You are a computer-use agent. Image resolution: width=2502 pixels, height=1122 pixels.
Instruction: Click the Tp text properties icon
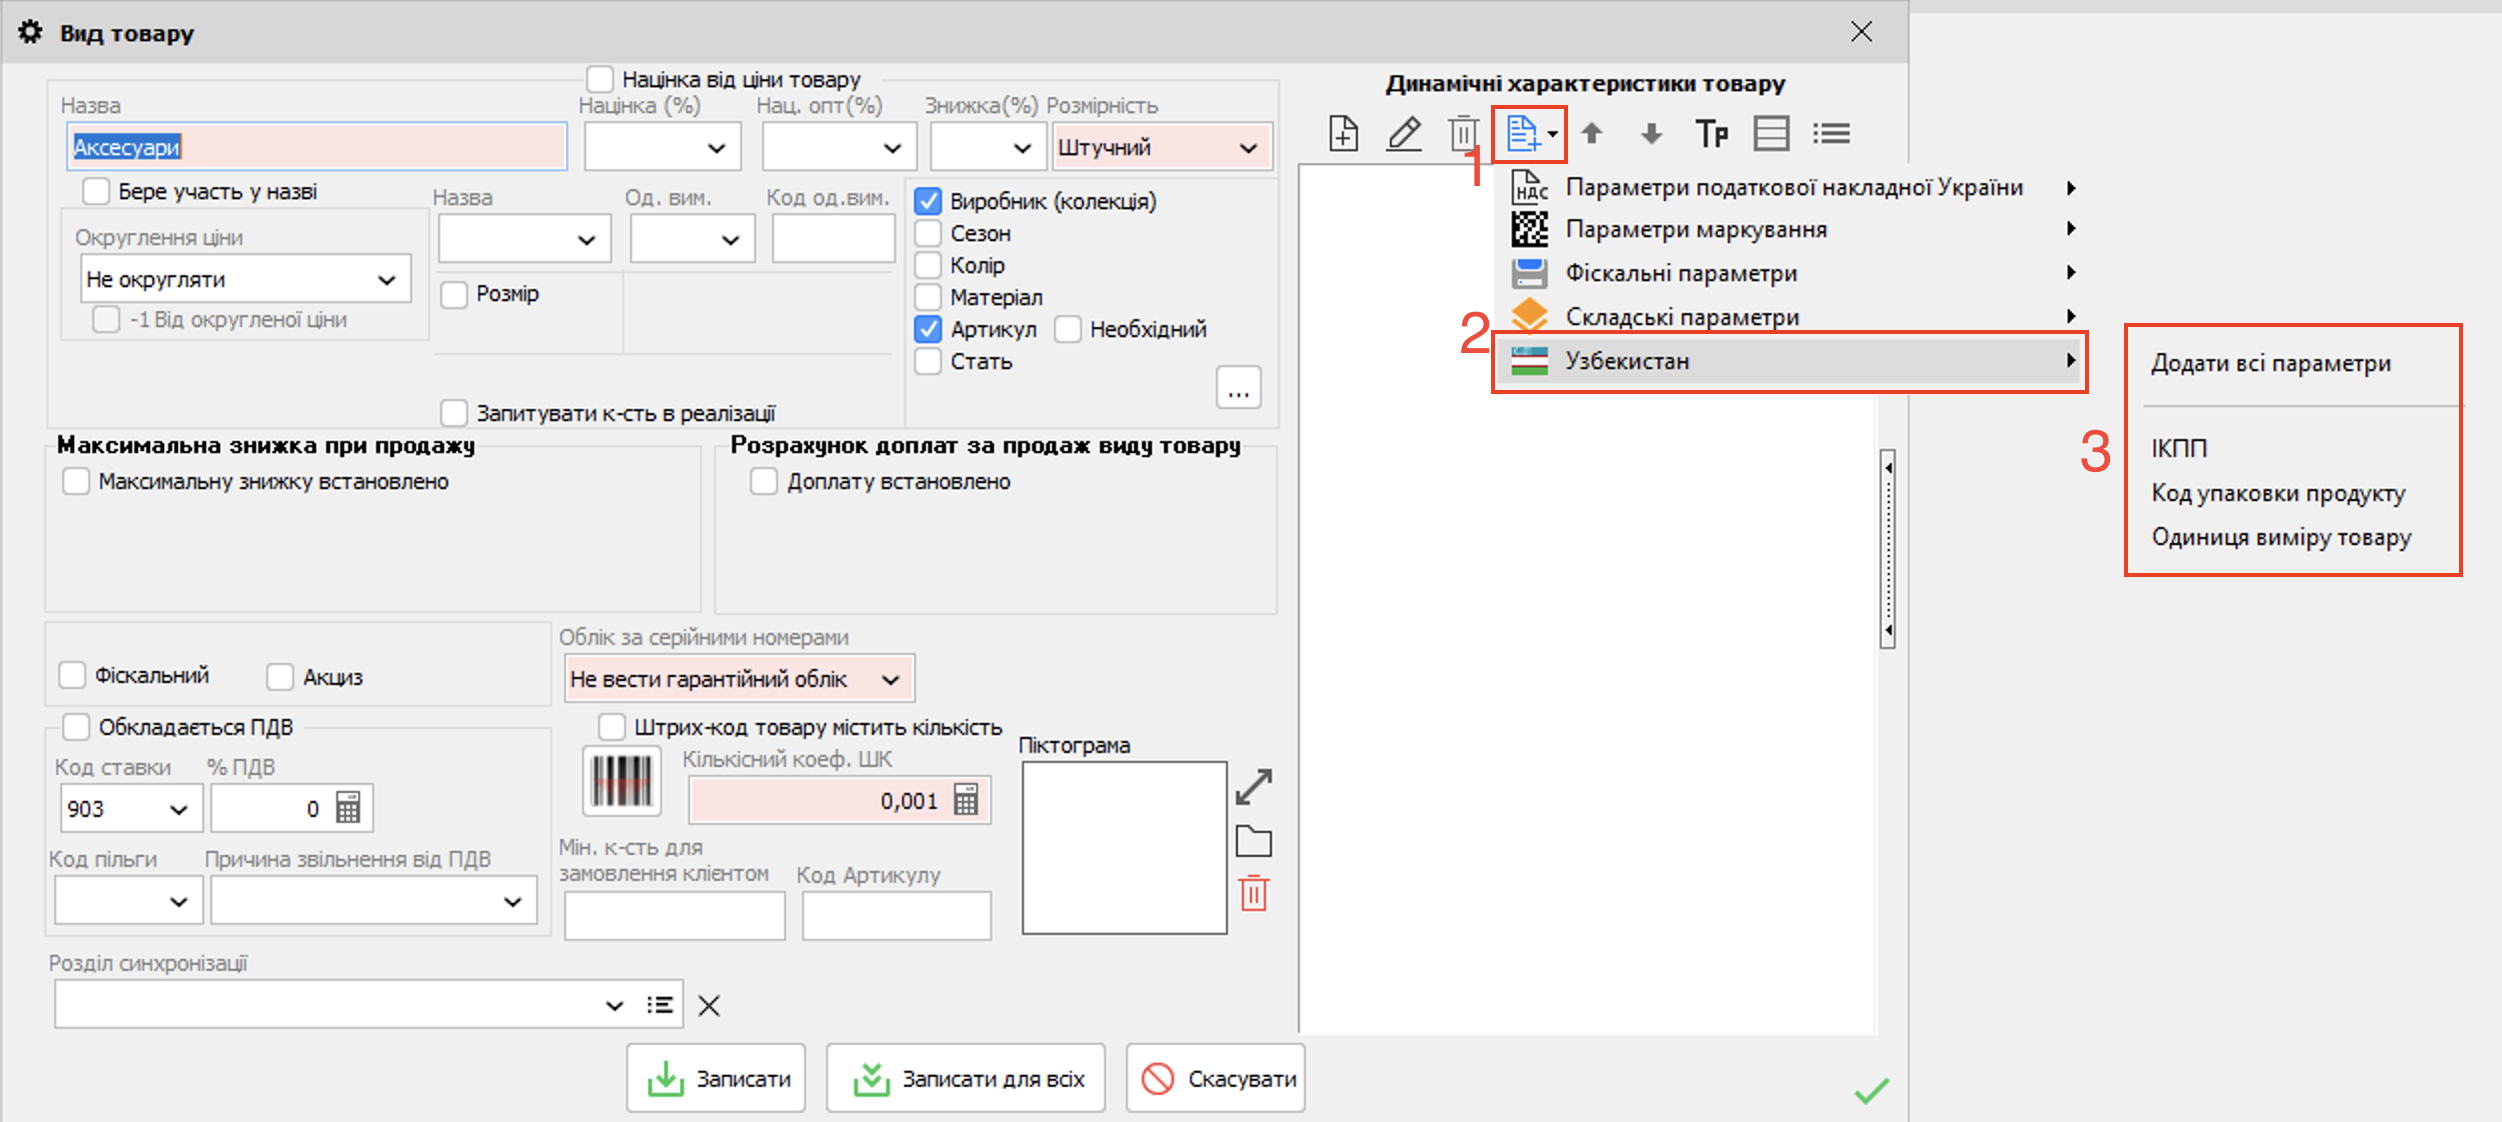click(x=1711, y=133)
